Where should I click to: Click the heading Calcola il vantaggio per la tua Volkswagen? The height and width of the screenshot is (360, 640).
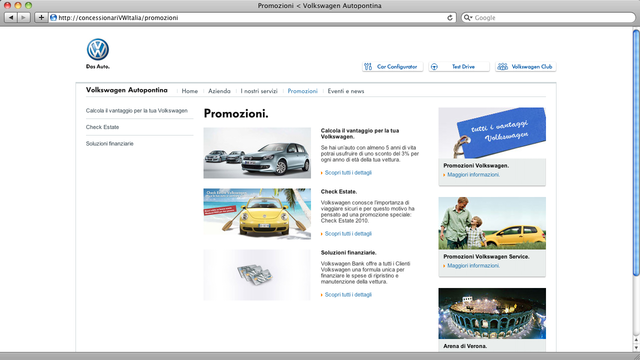point(360,133)
